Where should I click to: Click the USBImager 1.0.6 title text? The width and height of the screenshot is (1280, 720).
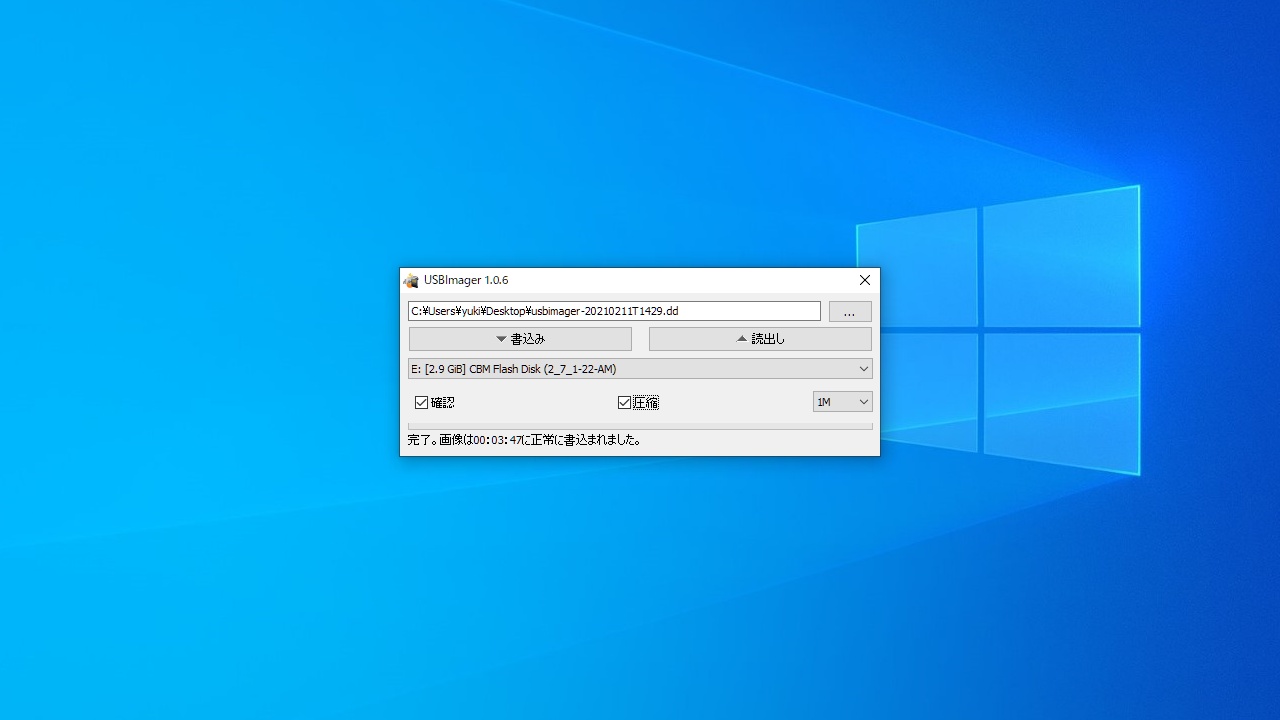tap(466, 281)
